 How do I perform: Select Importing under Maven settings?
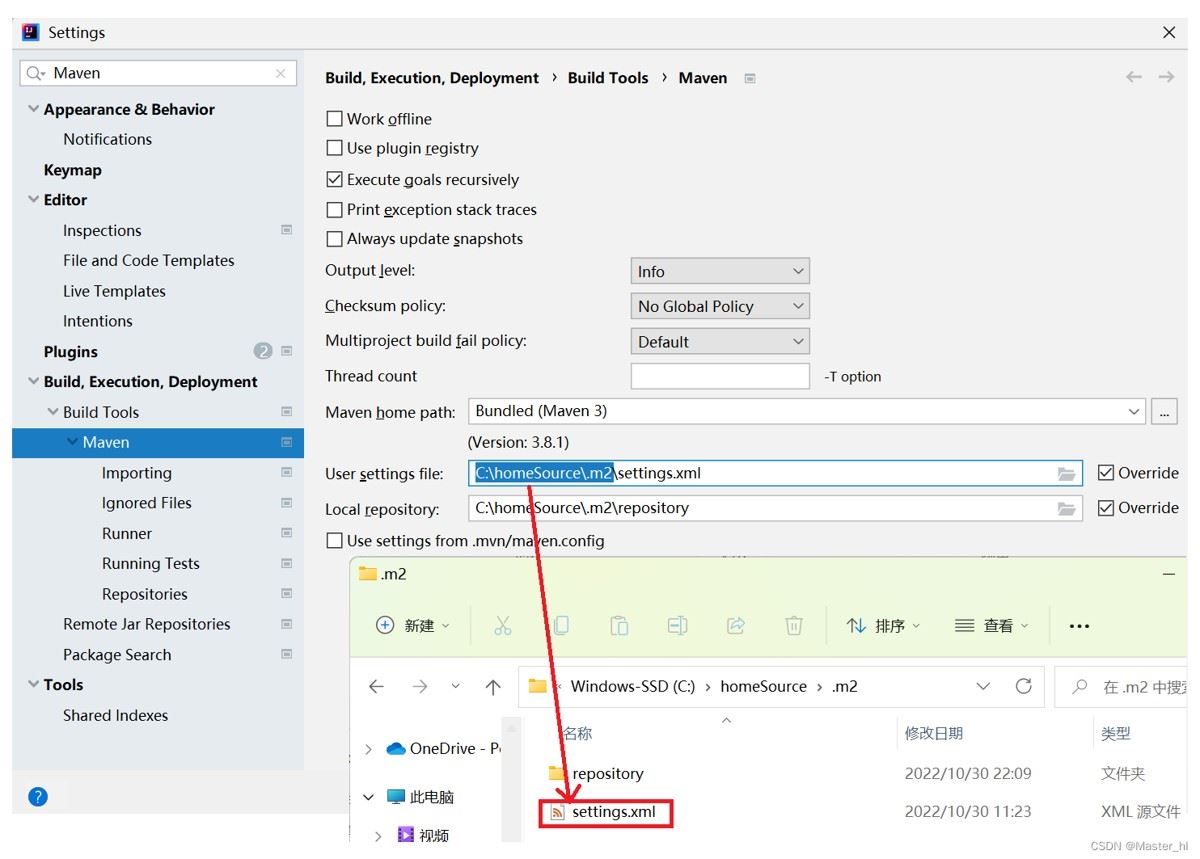[136, 473]
